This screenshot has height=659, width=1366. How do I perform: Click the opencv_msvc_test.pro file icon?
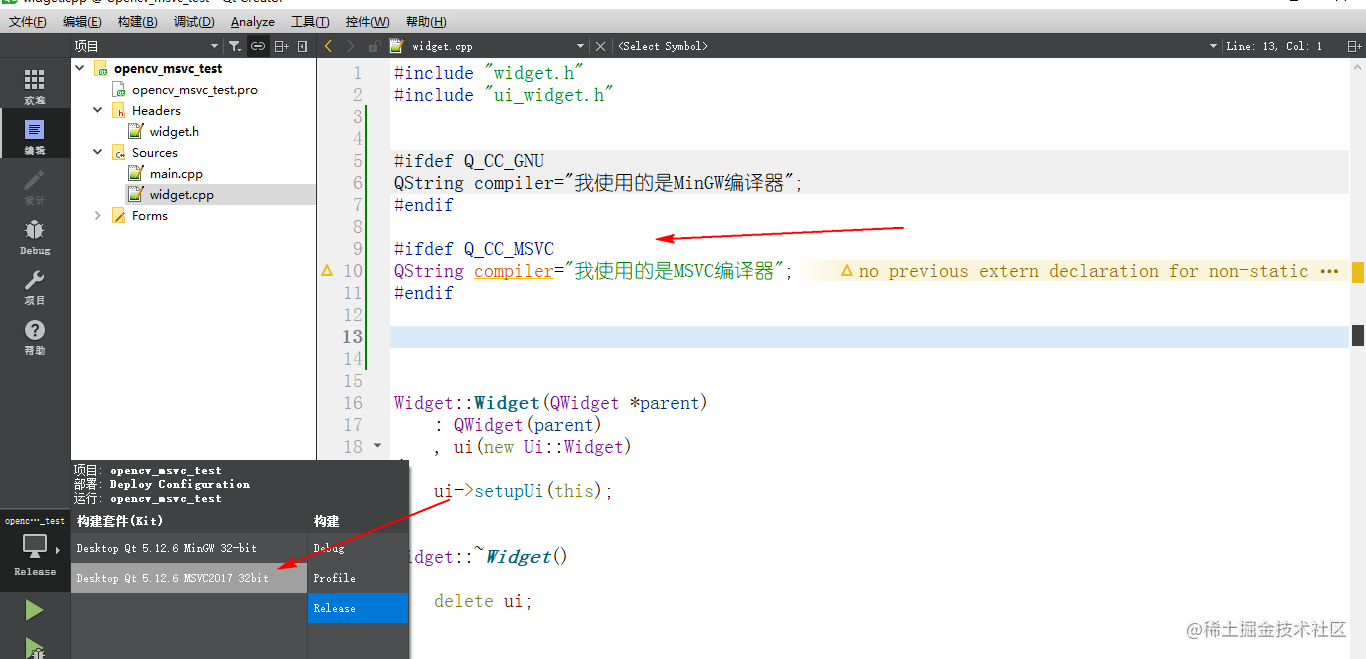coord(119,90)
